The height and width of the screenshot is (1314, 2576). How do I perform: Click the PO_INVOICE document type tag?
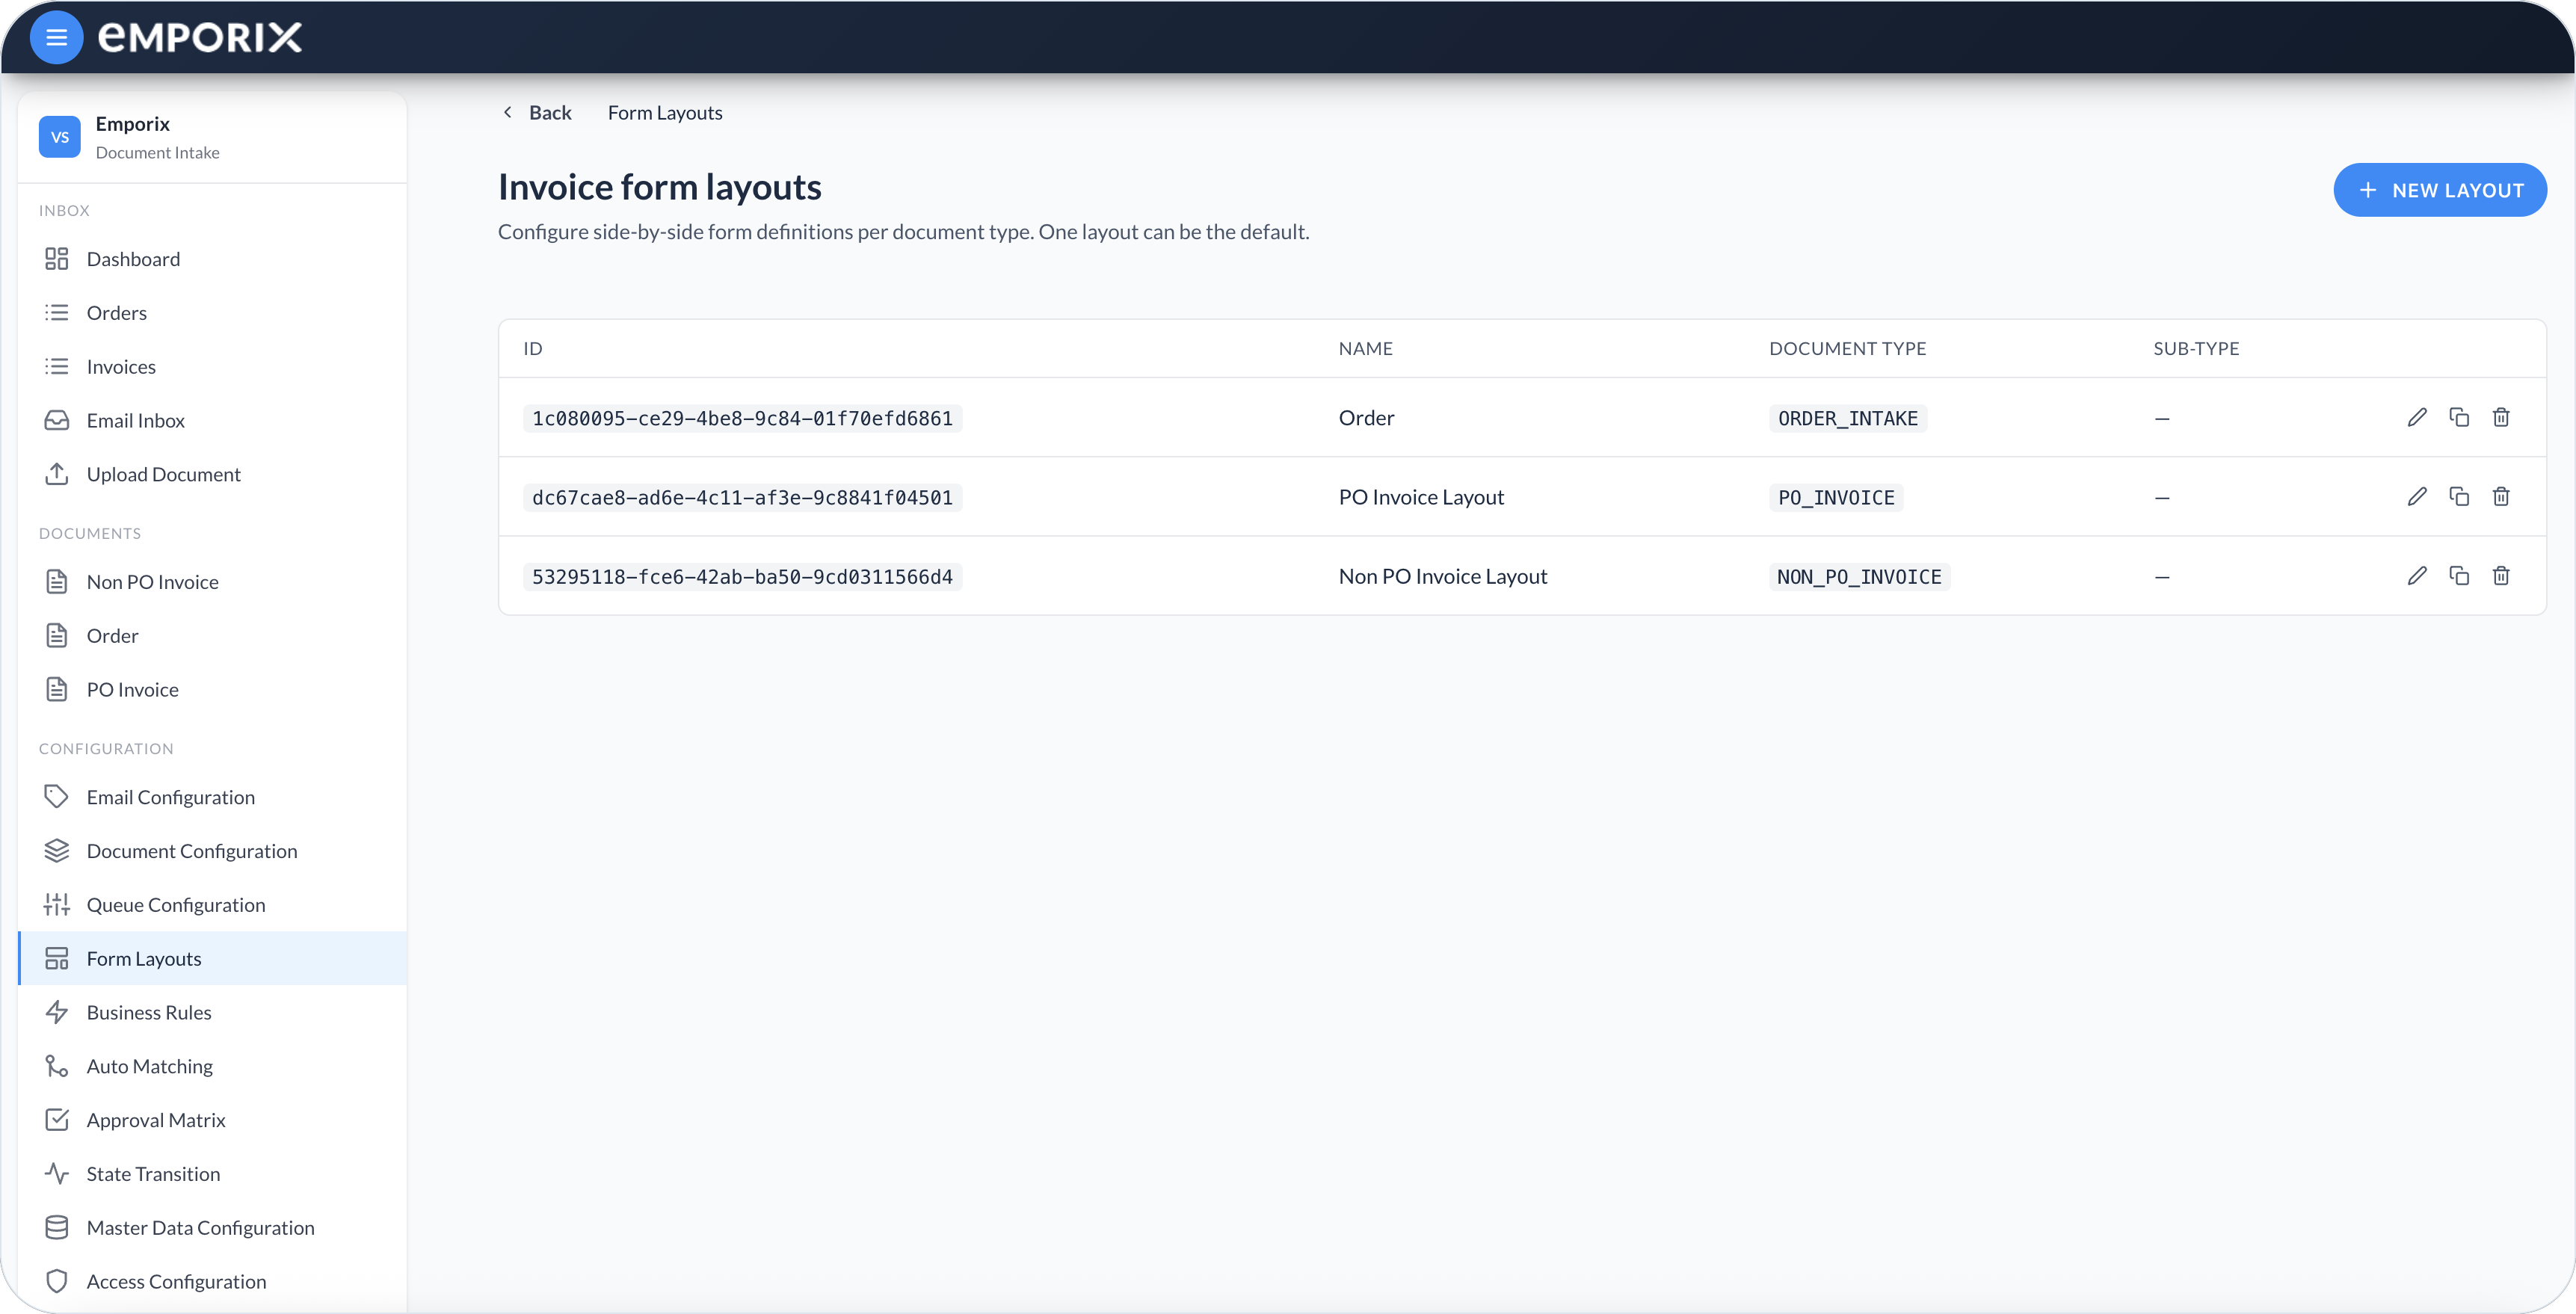click(1836, 497)
